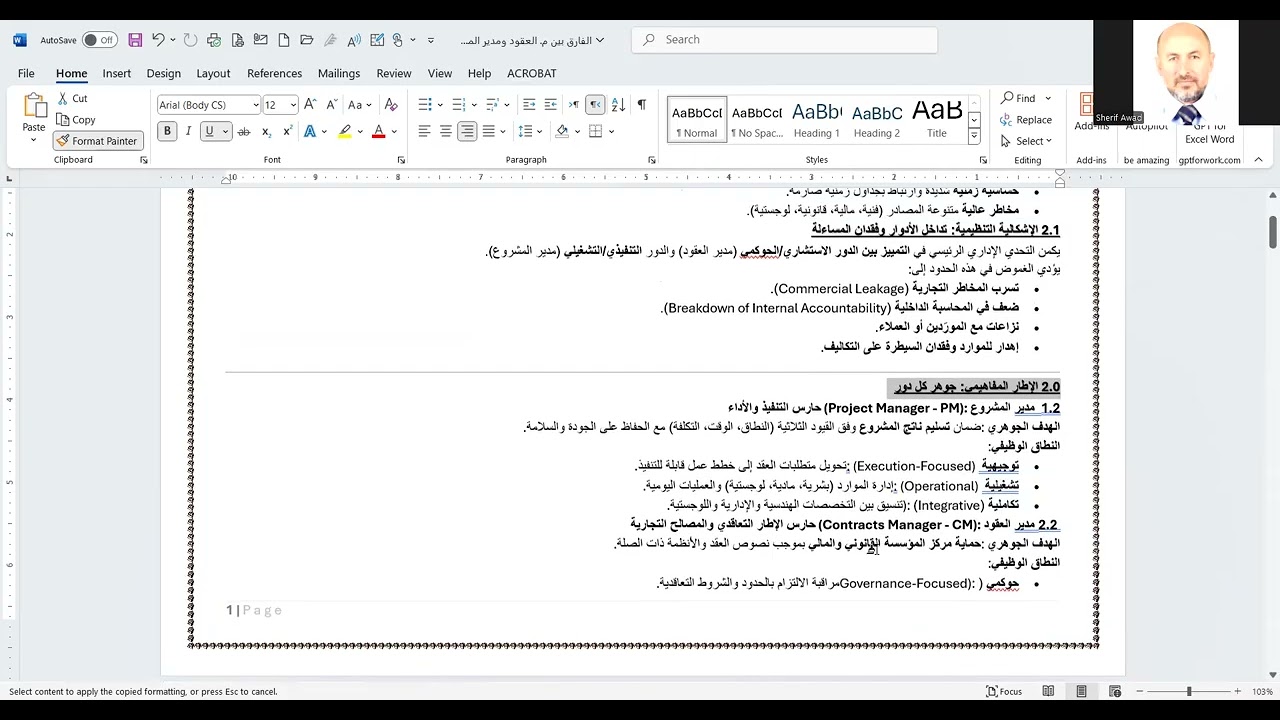Viewport: 1280px width, 720px height.
Task: Open the Bullets list dropdown arrow
Action: (x=439, y=105)
